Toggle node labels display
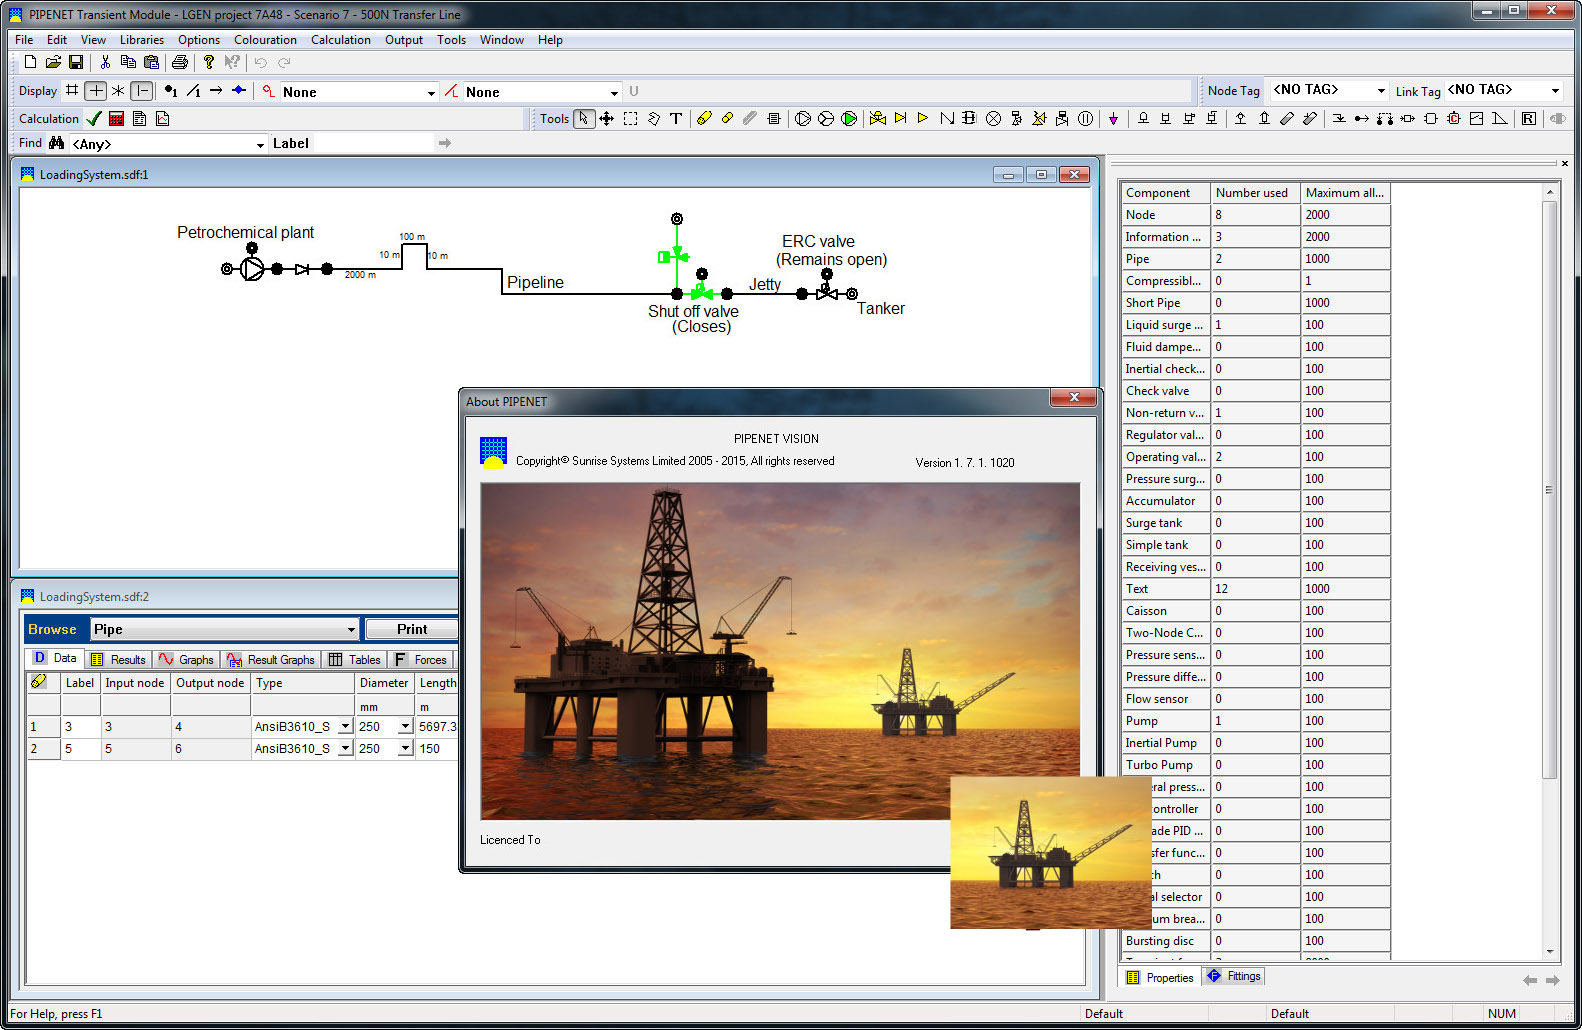Image resolution: width=1582 pixels, height=1030 pixels. tap(171, 90)
